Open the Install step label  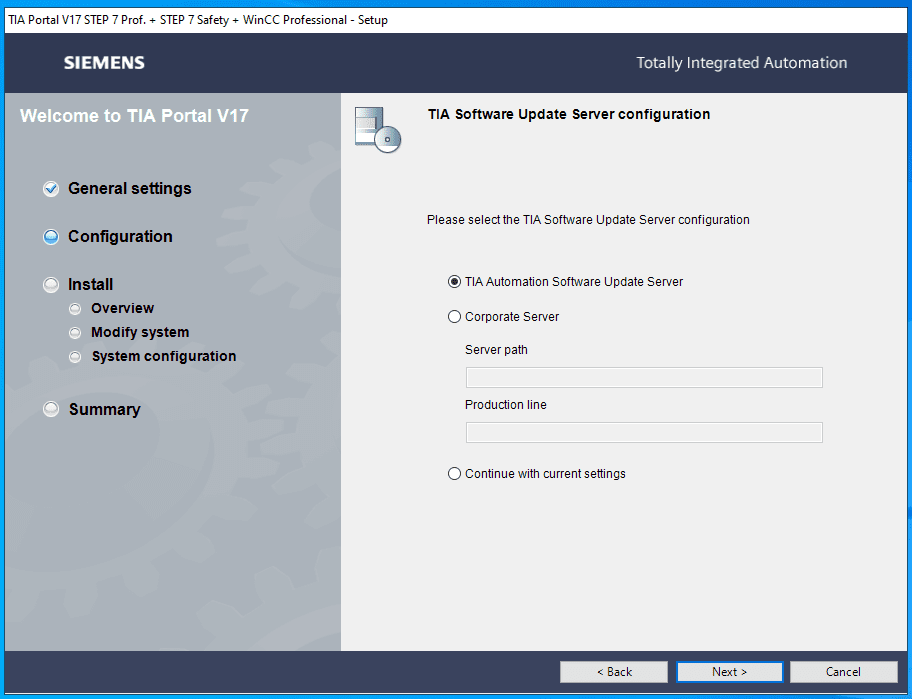[91, 284]
